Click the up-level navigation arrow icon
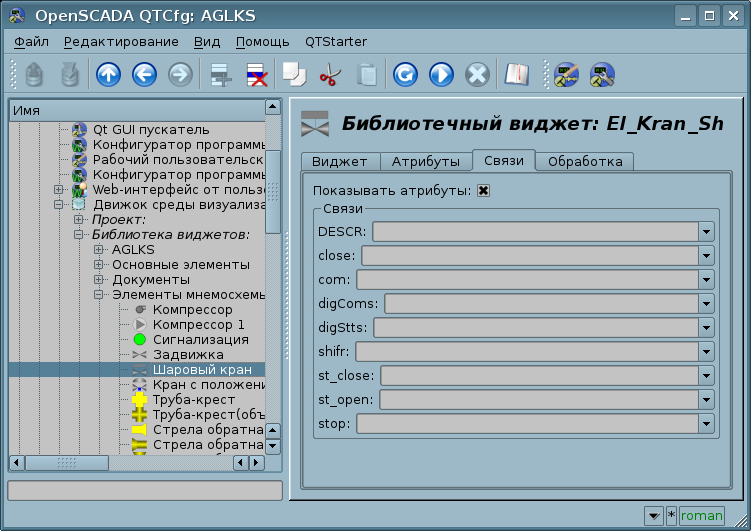The image size is (751, 531). pyautogui.click(x=108, y=74)
